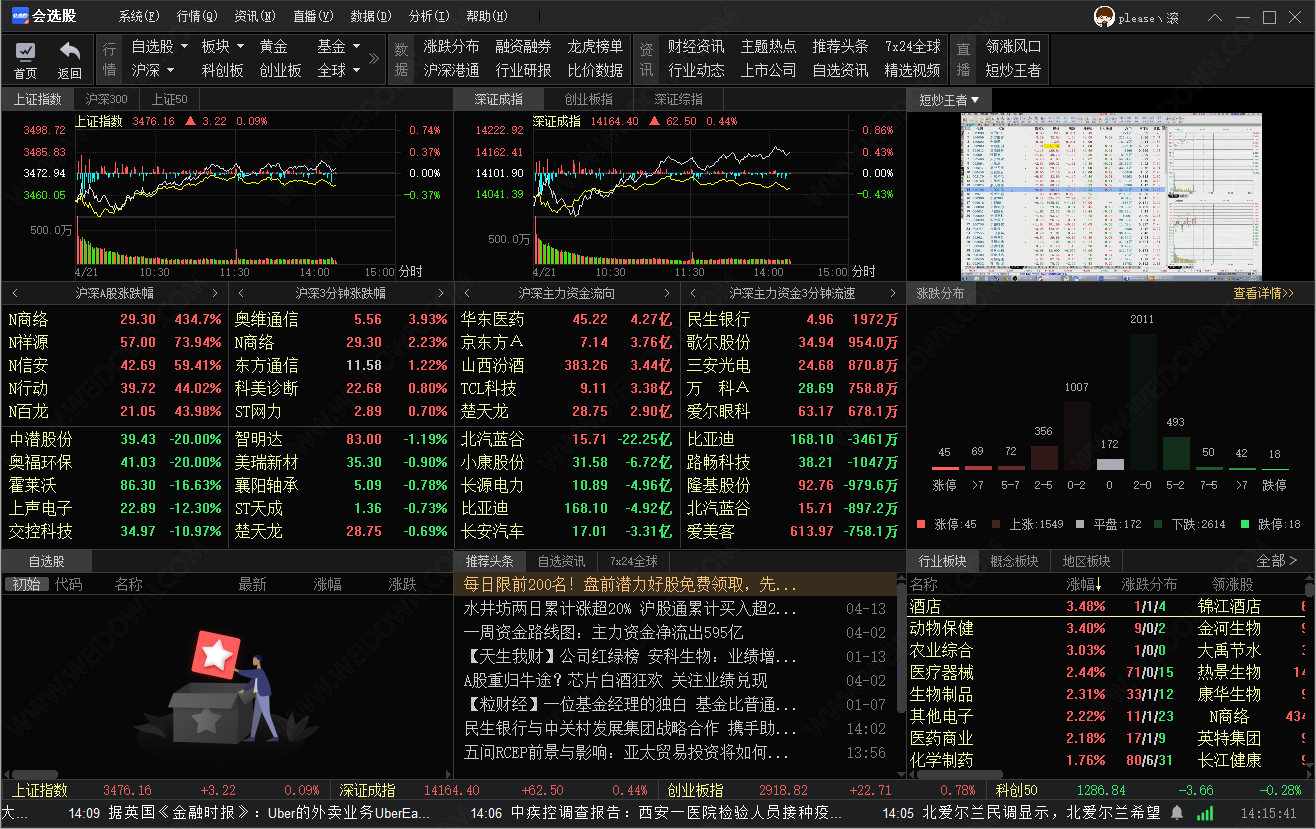
Task: Select 奥维通信 in 3分钟涨跌幅 list
Action: [x=340, y=319]
